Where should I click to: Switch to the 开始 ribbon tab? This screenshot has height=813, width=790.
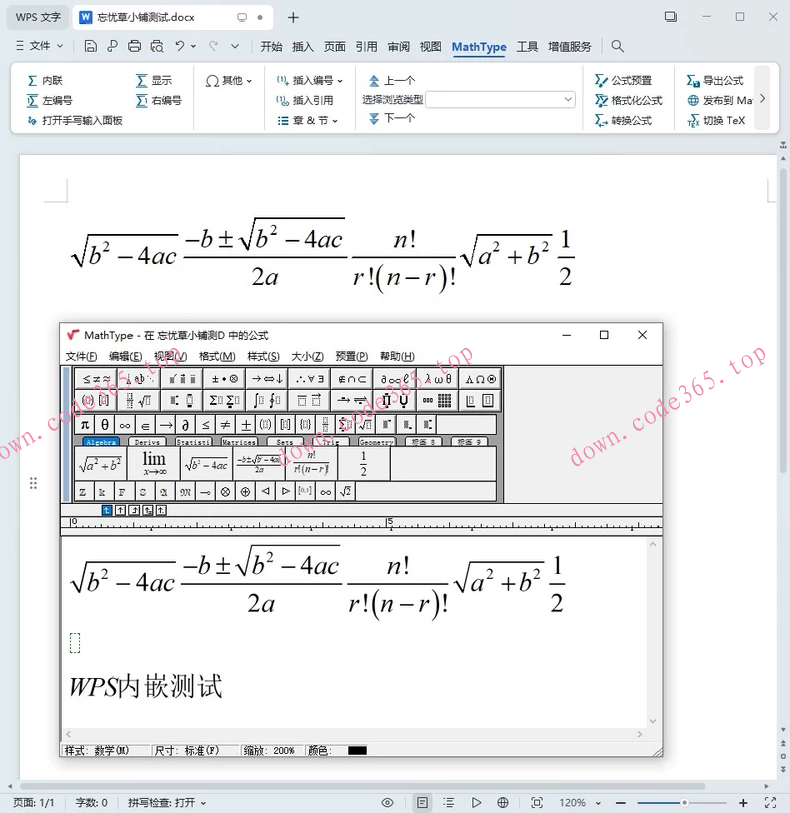click(x=271, y=47)
